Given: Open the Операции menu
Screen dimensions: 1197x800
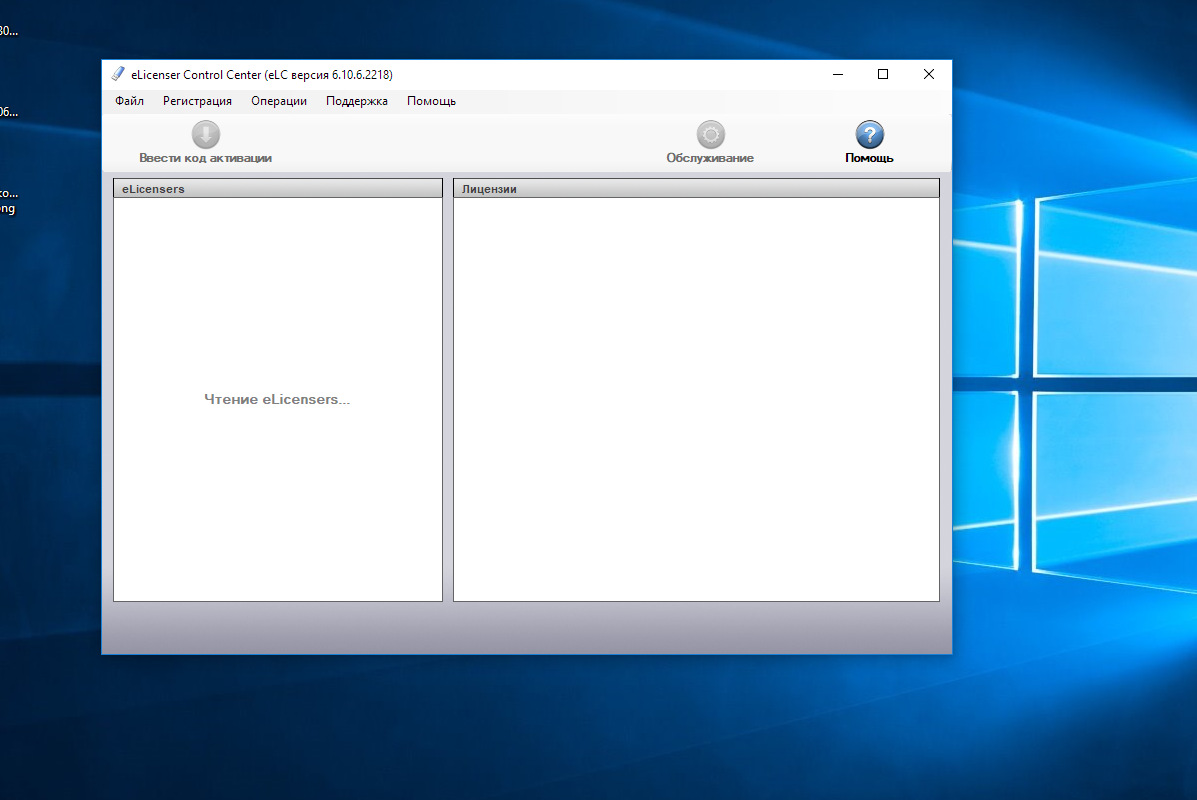Looking at the screenshot, I should [279, 101].
